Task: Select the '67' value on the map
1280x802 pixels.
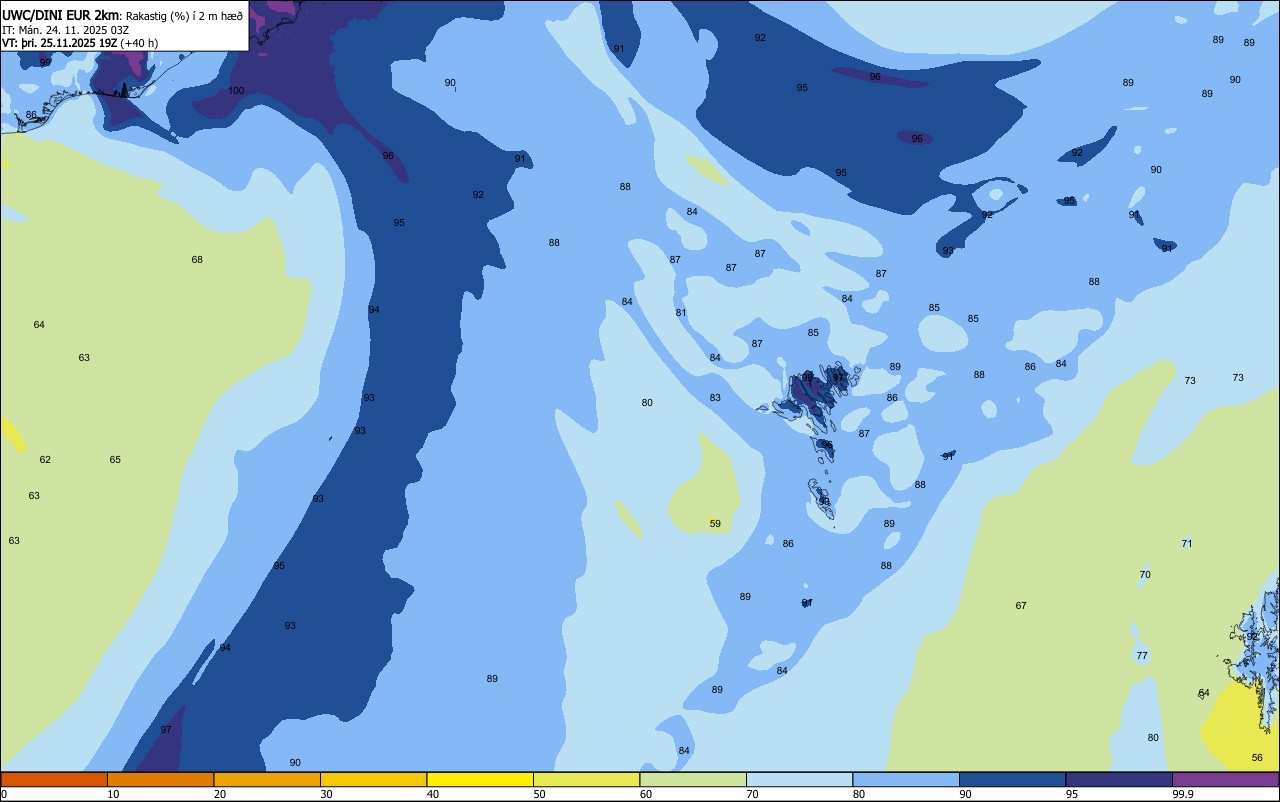Action: pos(1021,606)
